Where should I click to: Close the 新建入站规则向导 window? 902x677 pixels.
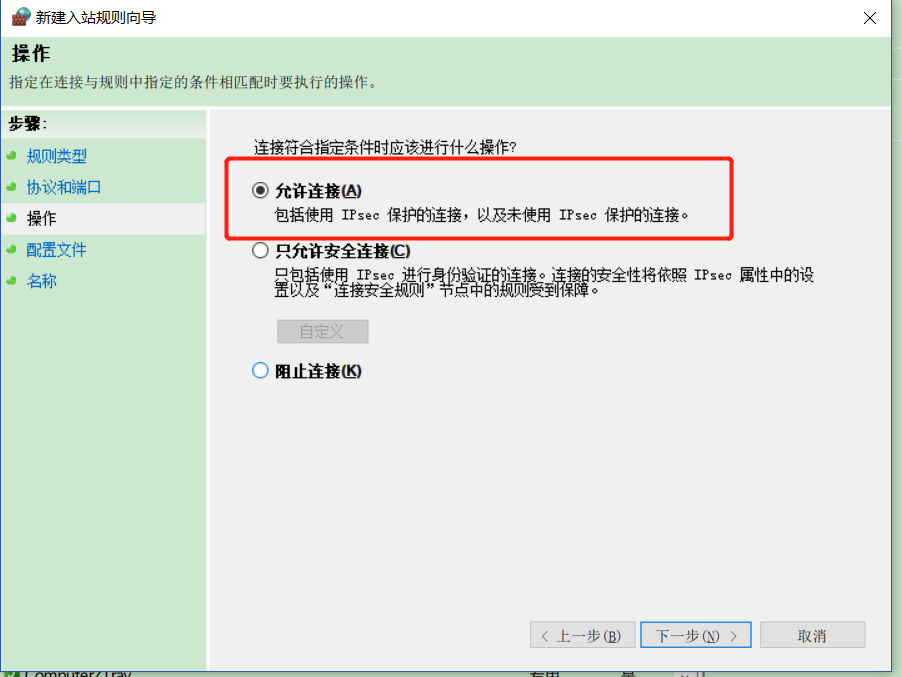870,18
